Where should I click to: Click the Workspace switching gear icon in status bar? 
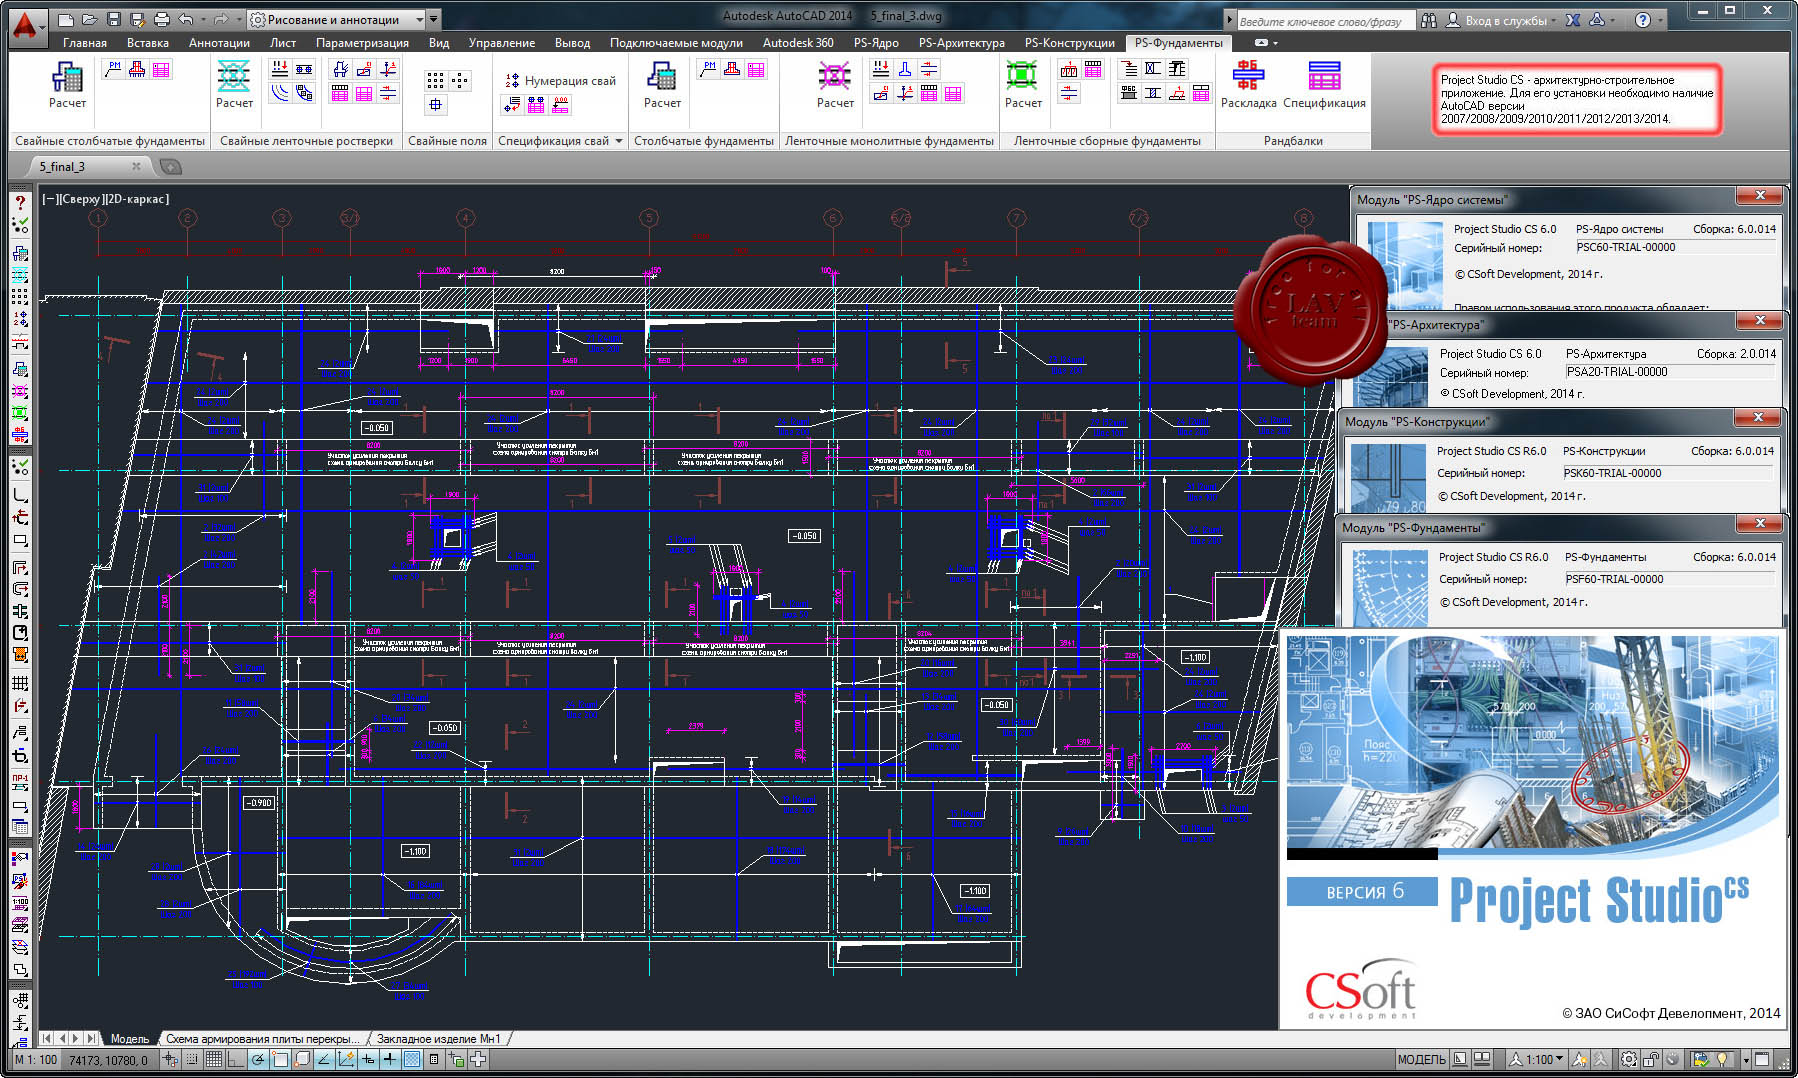click(x=1629, y=1059)
